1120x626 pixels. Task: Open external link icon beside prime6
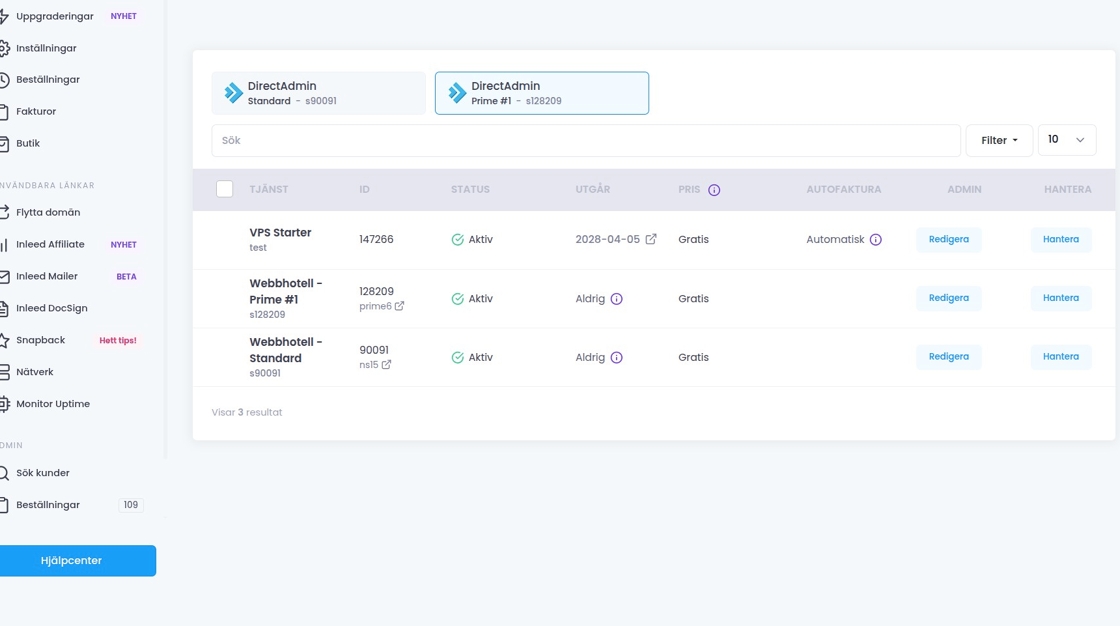click(x=399, y=306)
